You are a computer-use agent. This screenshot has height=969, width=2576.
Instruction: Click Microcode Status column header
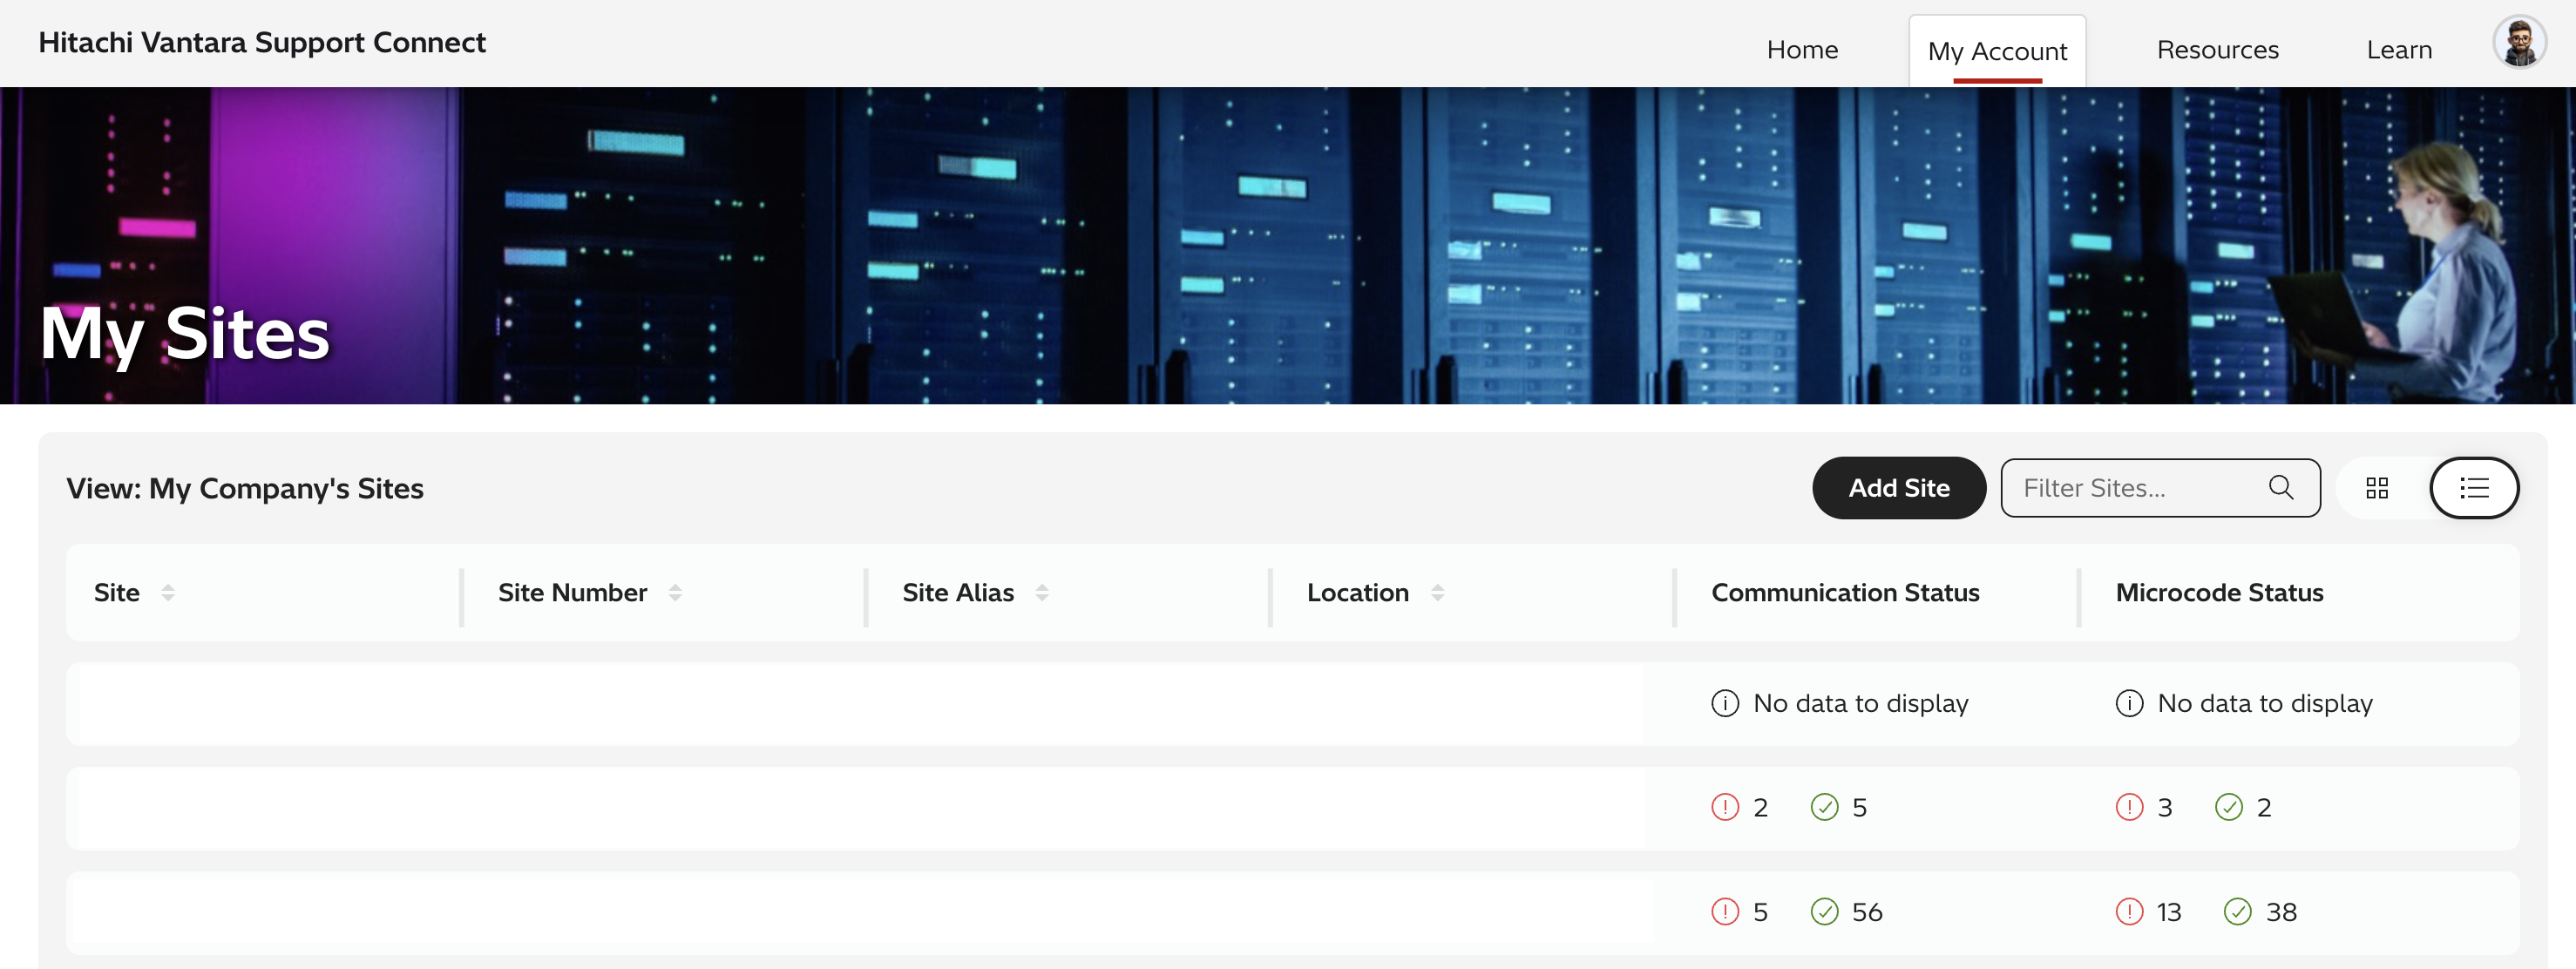2219,593
